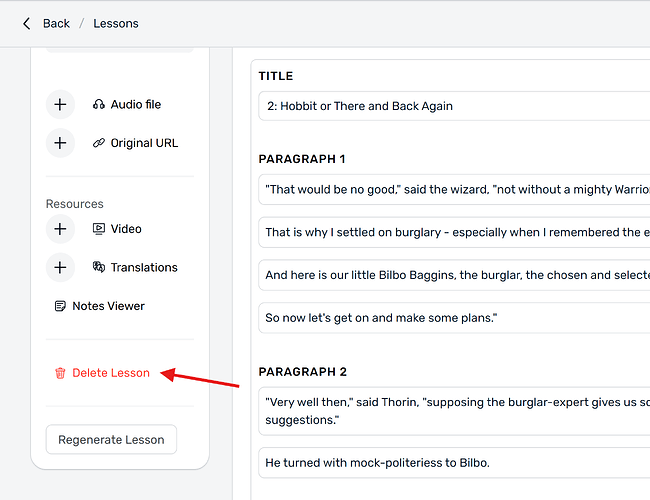The width and height of the screenshot is (650, 500).
Task: Select the Audio file label
Action: click(136, 104)
